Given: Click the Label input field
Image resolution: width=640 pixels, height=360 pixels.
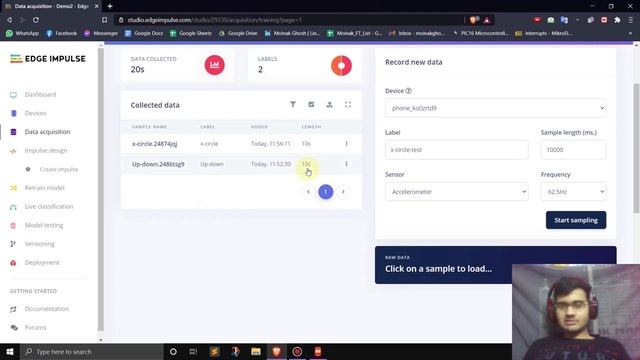Looking at the screenshot, I should [x=457, y=150].
